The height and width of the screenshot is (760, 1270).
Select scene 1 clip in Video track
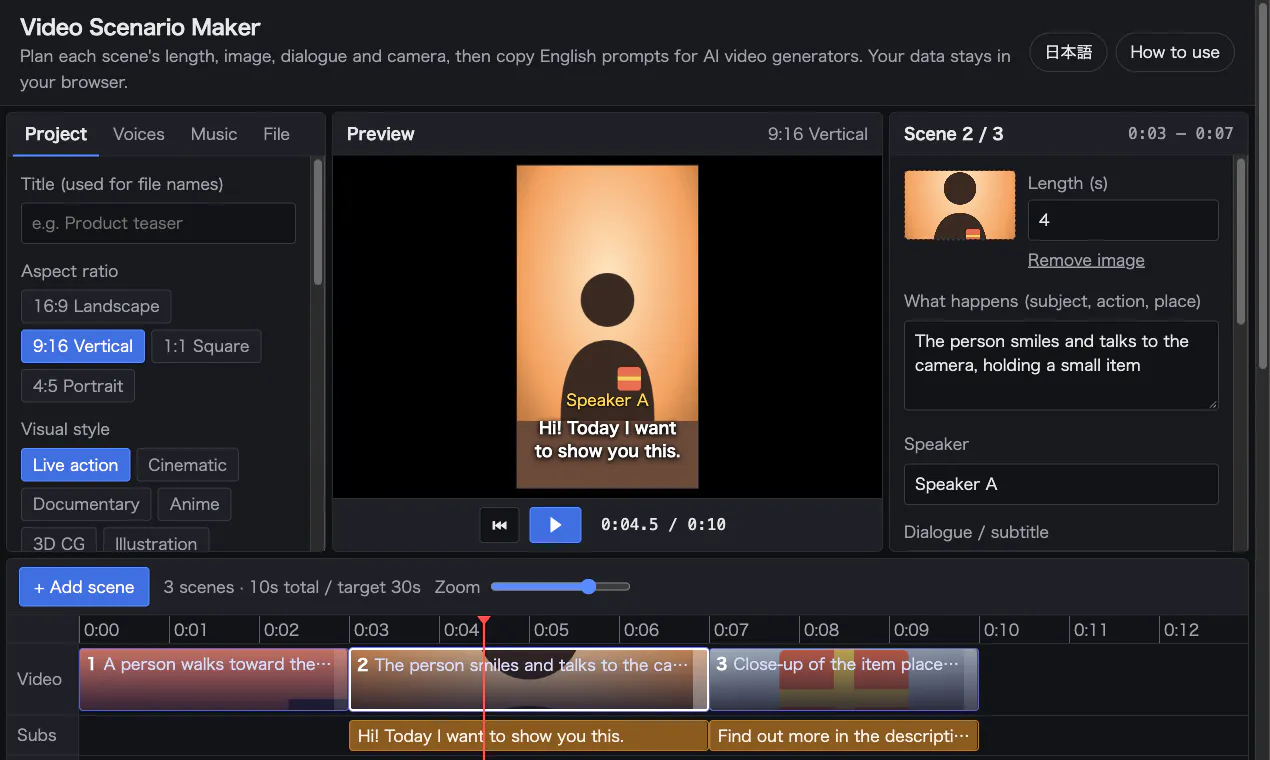click(x=214, y=679)
